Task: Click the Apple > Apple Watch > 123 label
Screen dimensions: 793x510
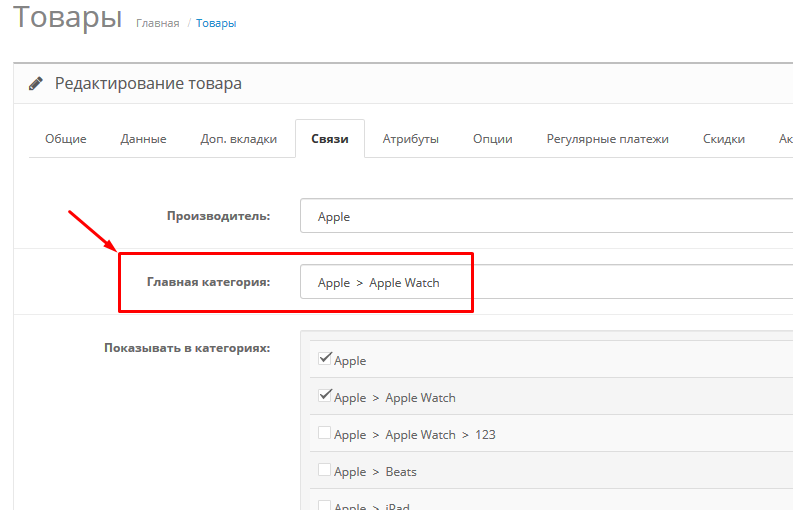Action: pyautogui.click(x=415, y=435)
